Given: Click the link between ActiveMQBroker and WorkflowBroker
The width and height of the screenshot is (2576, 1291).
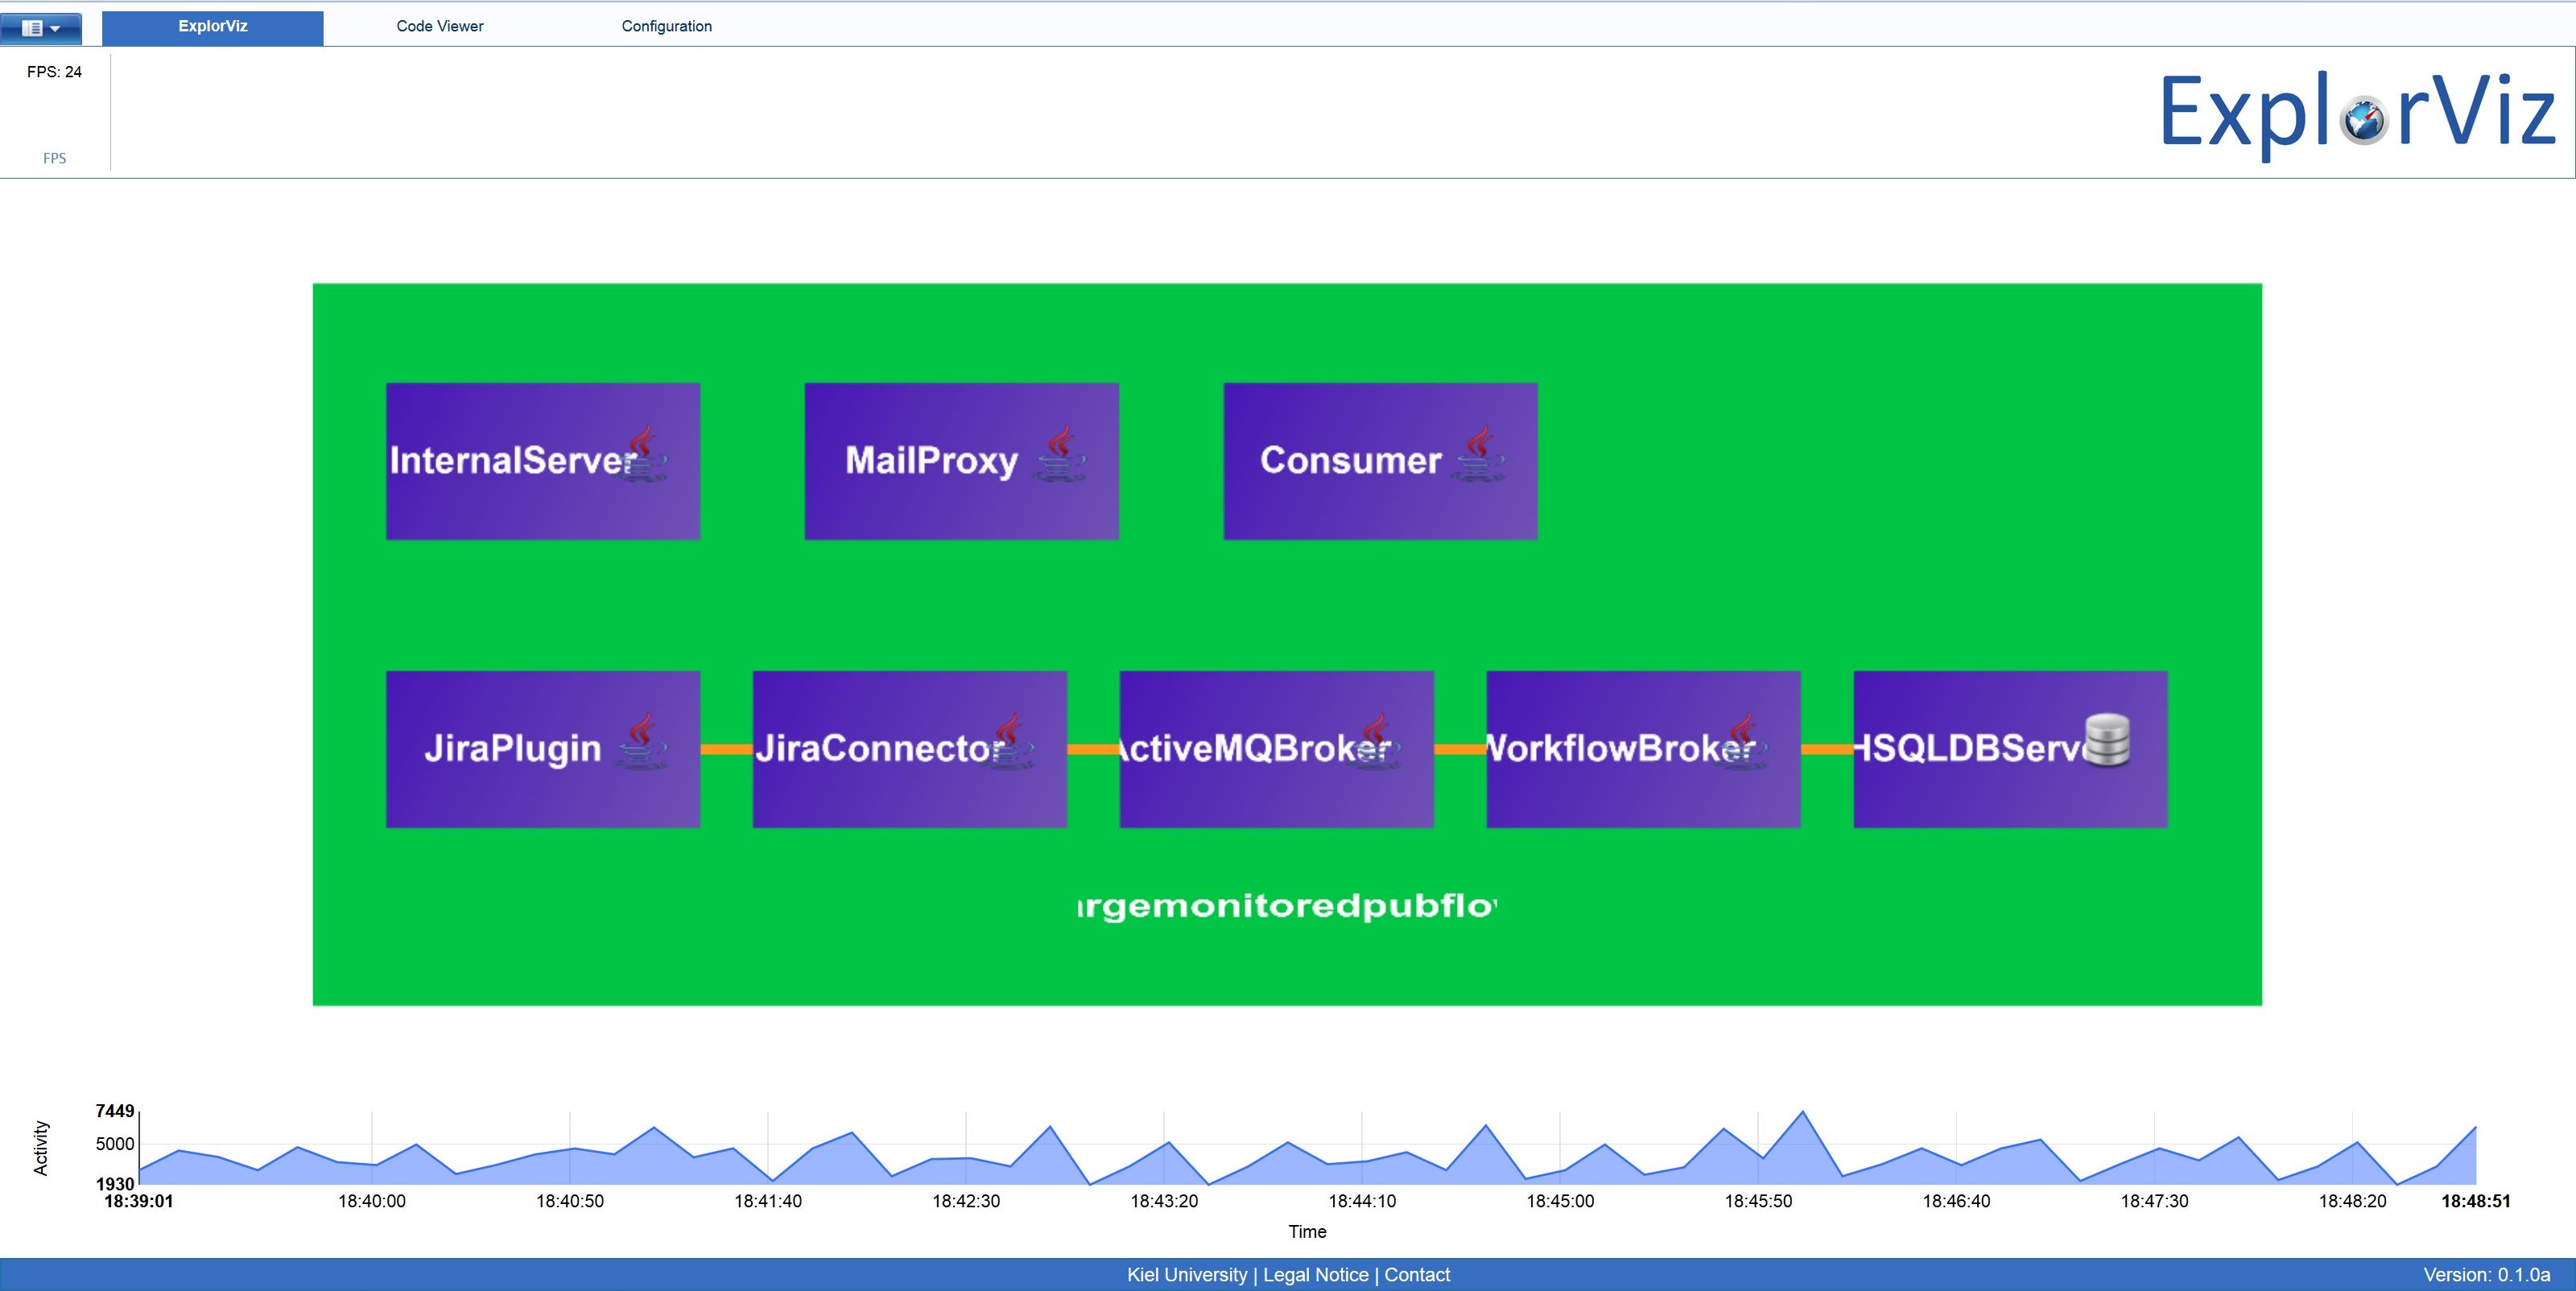Looking at the screenshot, I should tap(1461, 749).
